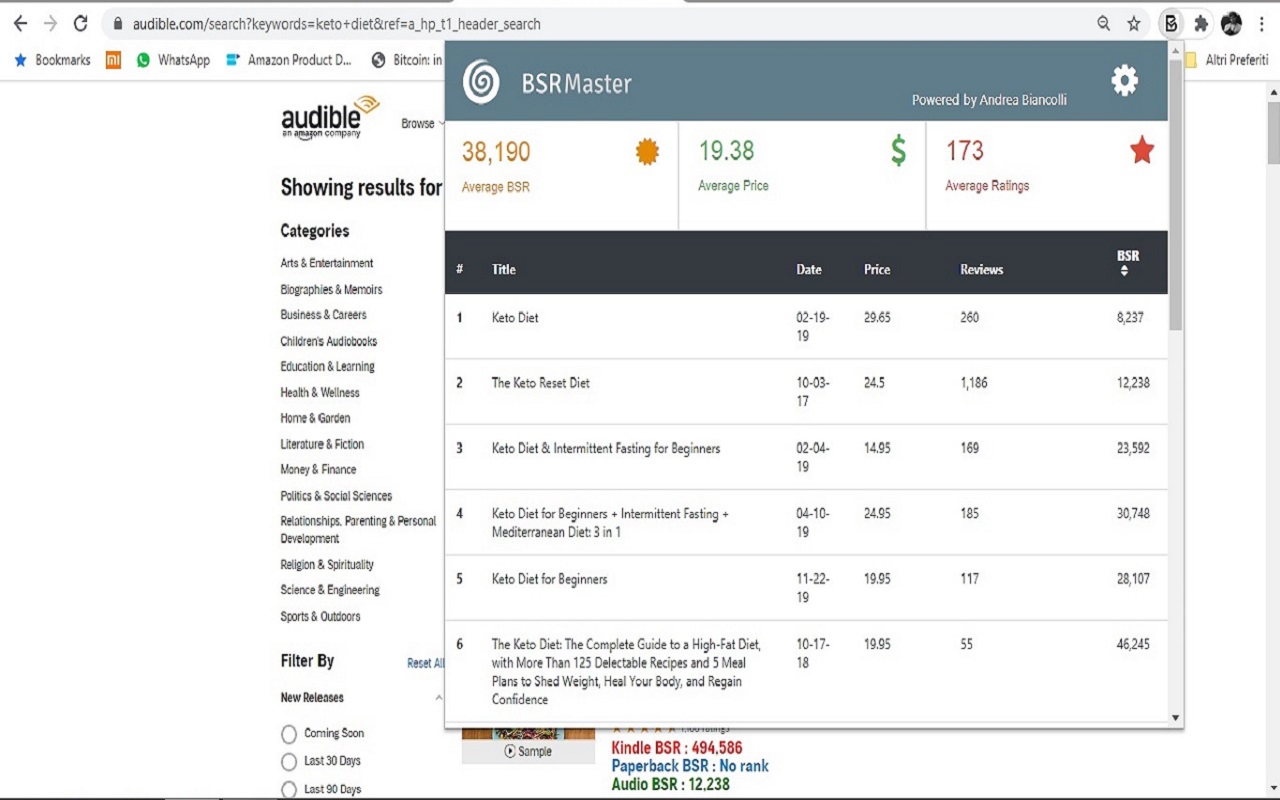
Task: Select the Last 30 Days radio button
Action: pyautogui.click(x=289, y=763)
